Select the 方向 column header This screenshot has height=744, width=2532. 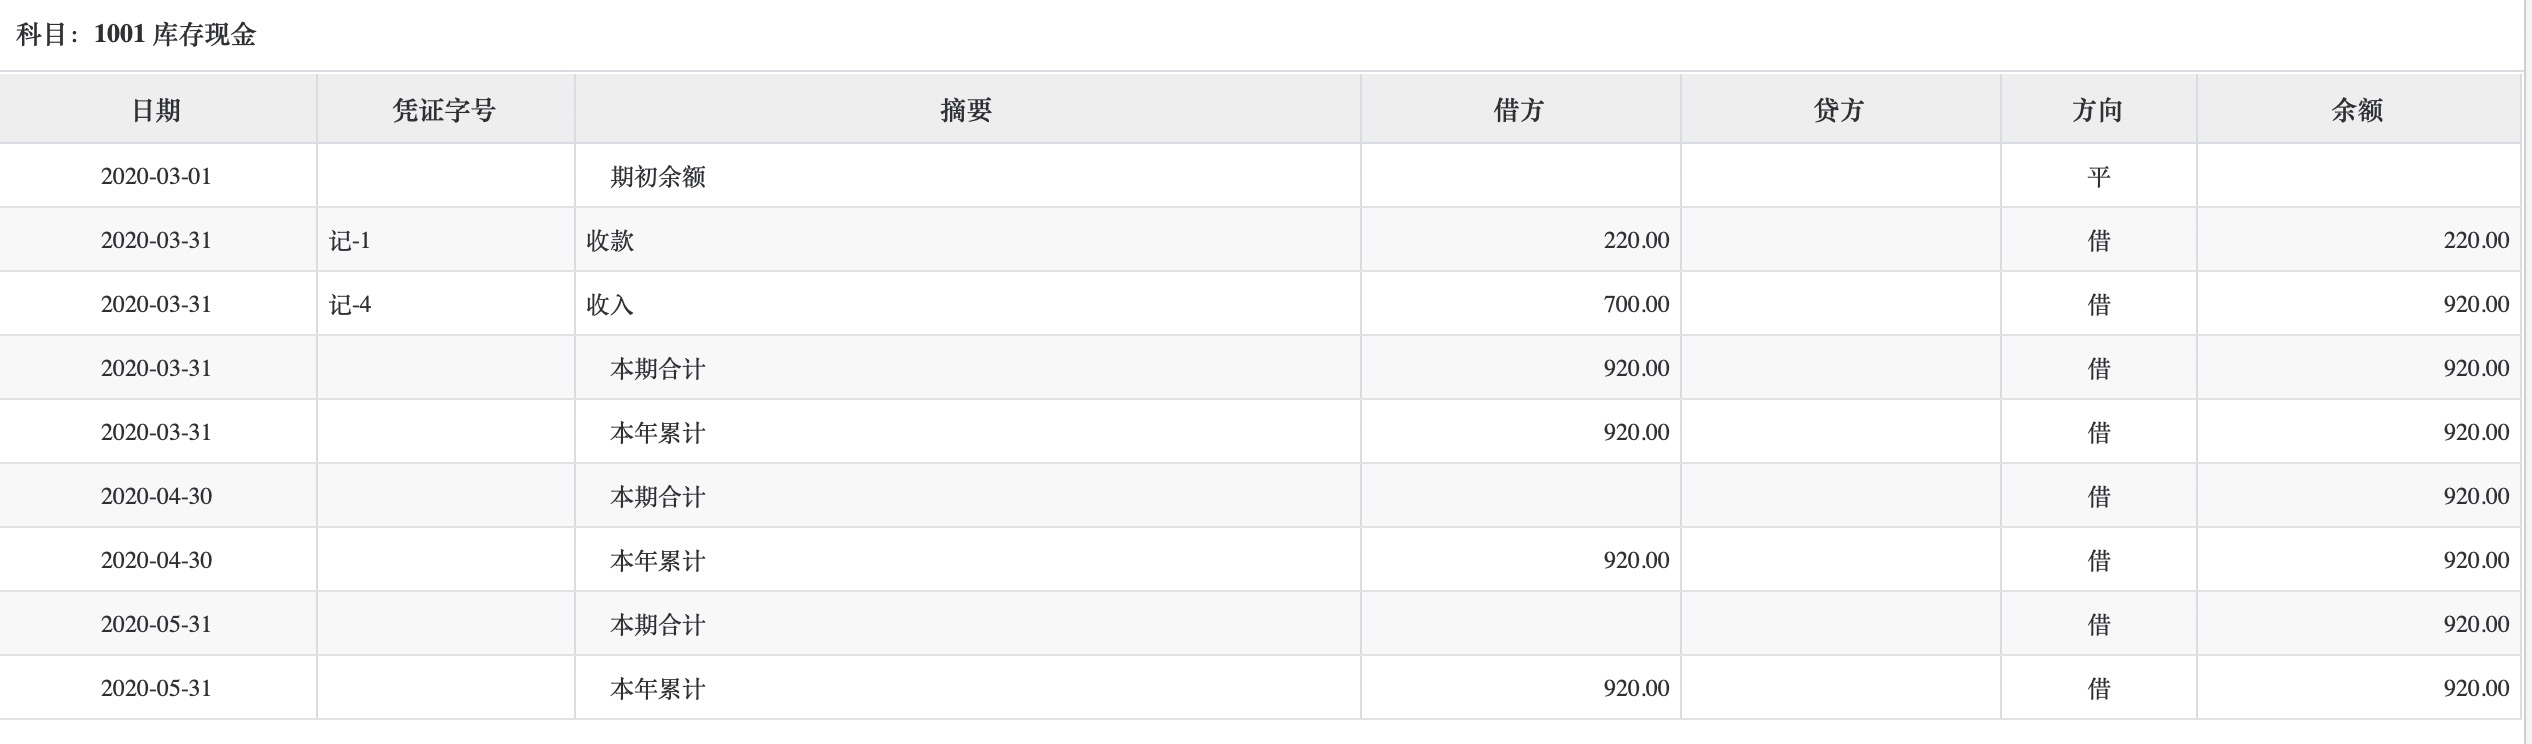[x=2098, y=109]
